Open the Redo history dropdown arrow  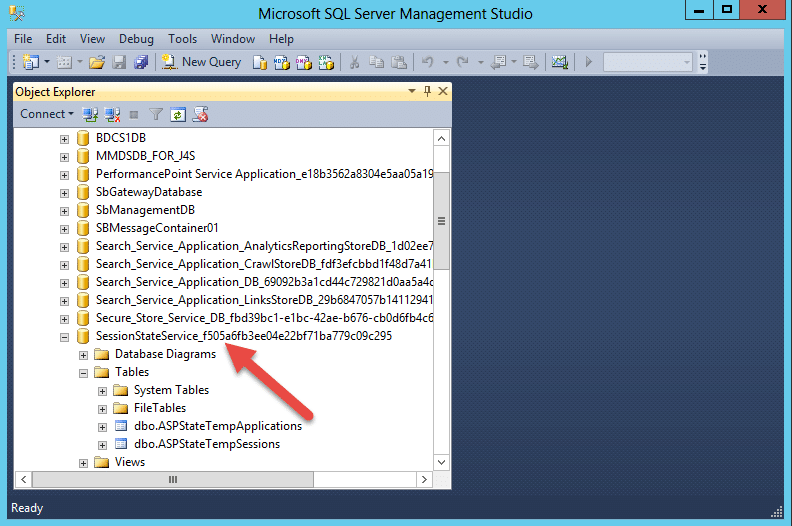coord(480,63)
